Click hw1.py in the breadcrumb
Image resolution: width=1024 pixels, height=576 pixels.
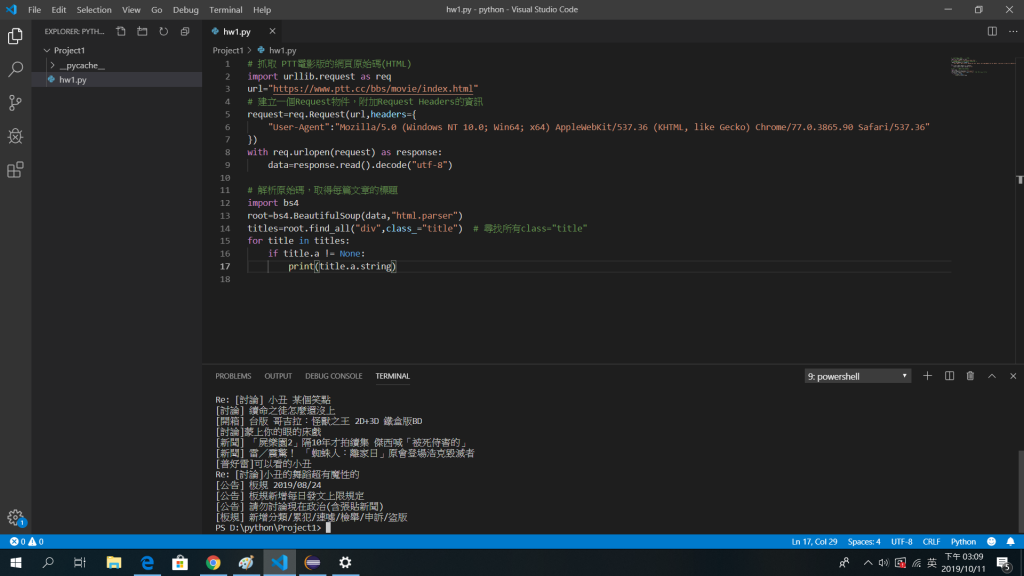click(x=283, y=50)
